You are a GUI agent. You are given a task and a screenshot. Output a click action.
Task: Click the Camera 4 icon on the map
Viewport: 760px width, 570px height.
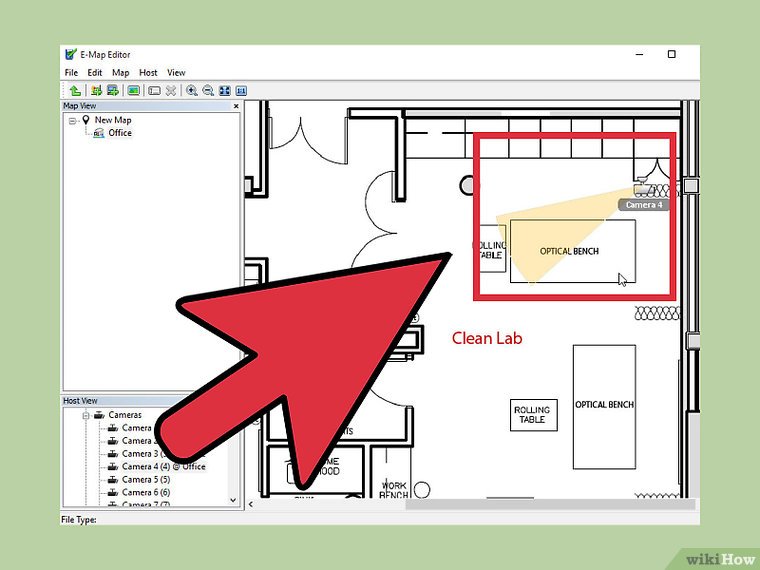click(x=642, y=188)
